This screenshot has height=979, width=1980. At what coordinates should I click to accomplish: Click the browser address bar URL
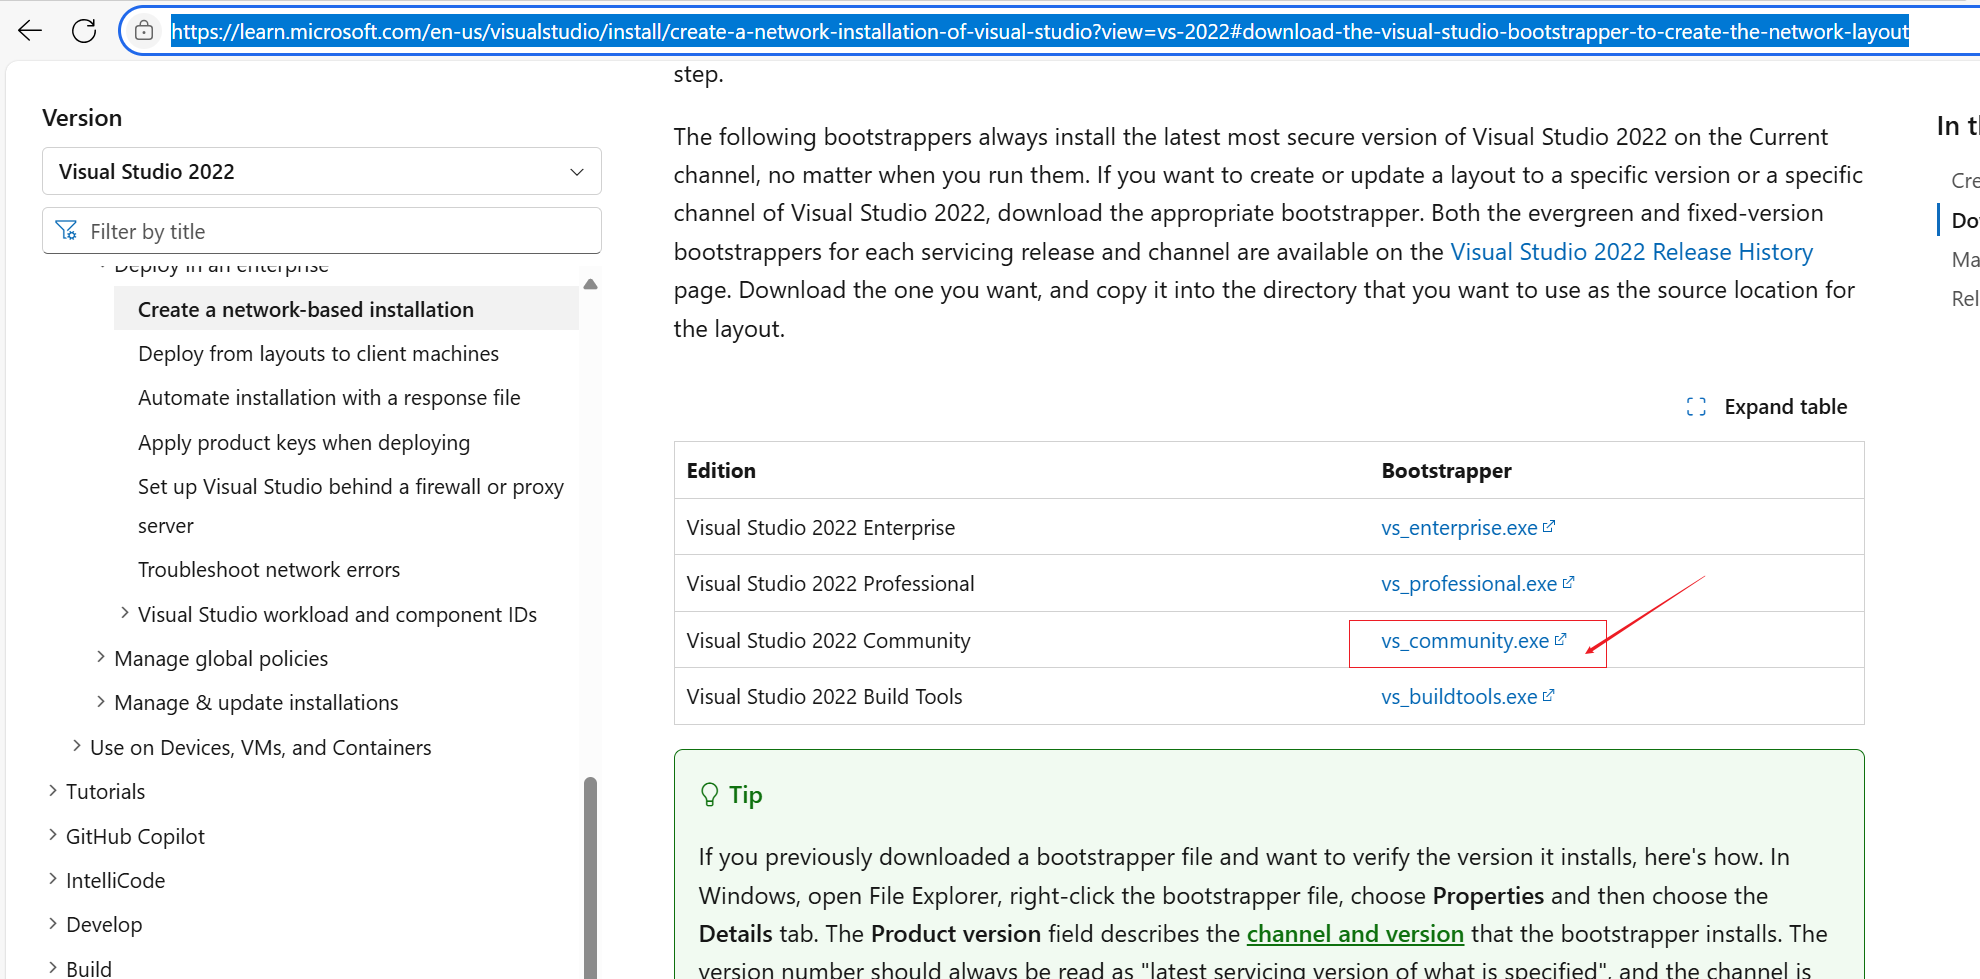click(1040, 31)
